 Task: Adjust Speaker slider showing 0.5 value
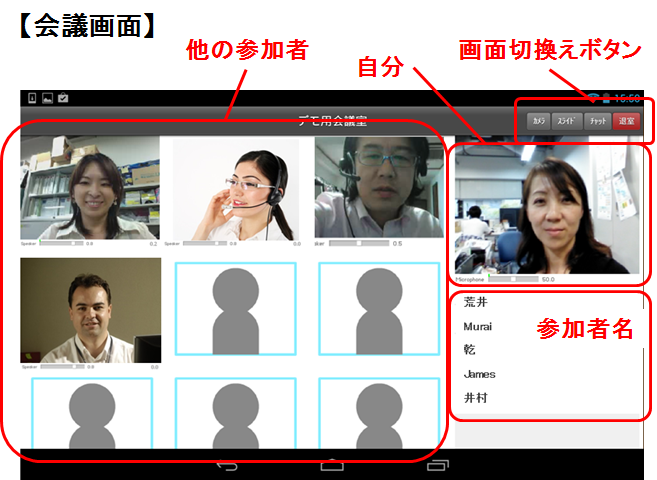point(359,243)
